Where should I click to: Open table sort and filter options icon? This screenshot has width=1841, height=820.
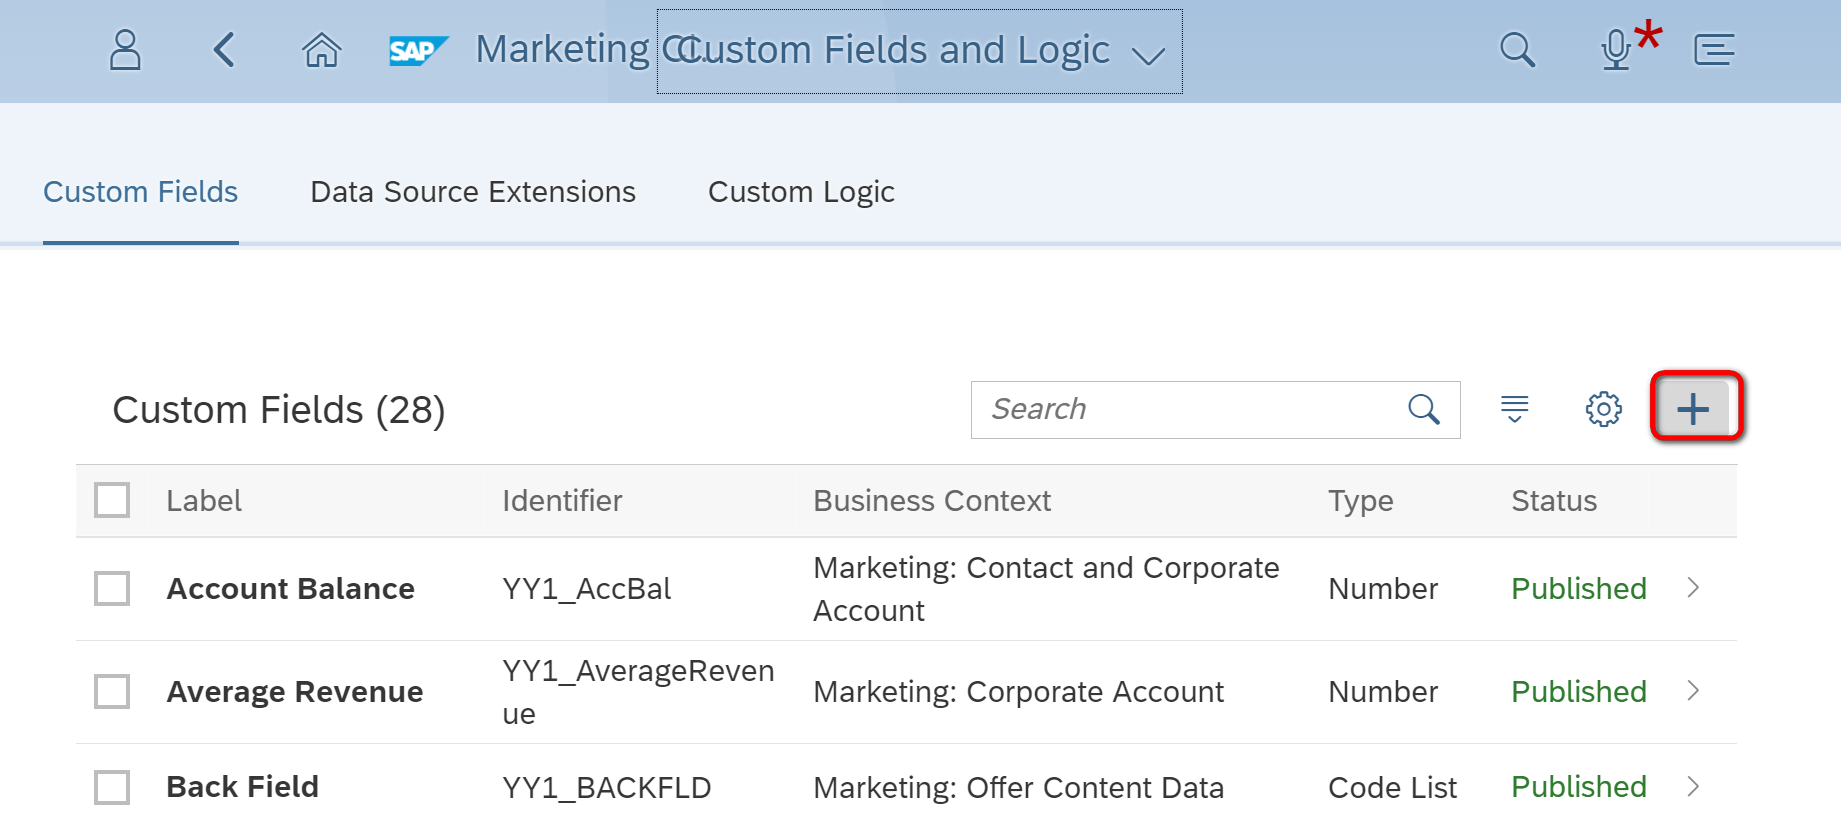click(1515, 409)
